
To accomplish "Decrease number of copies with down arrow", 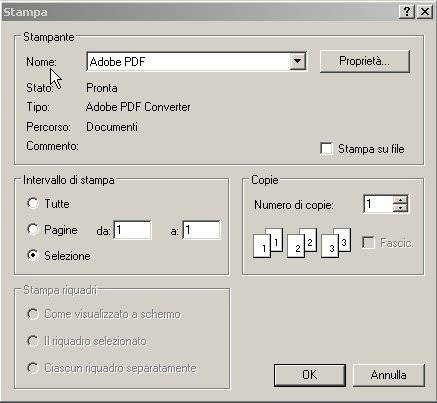I will tap(400, 208).
